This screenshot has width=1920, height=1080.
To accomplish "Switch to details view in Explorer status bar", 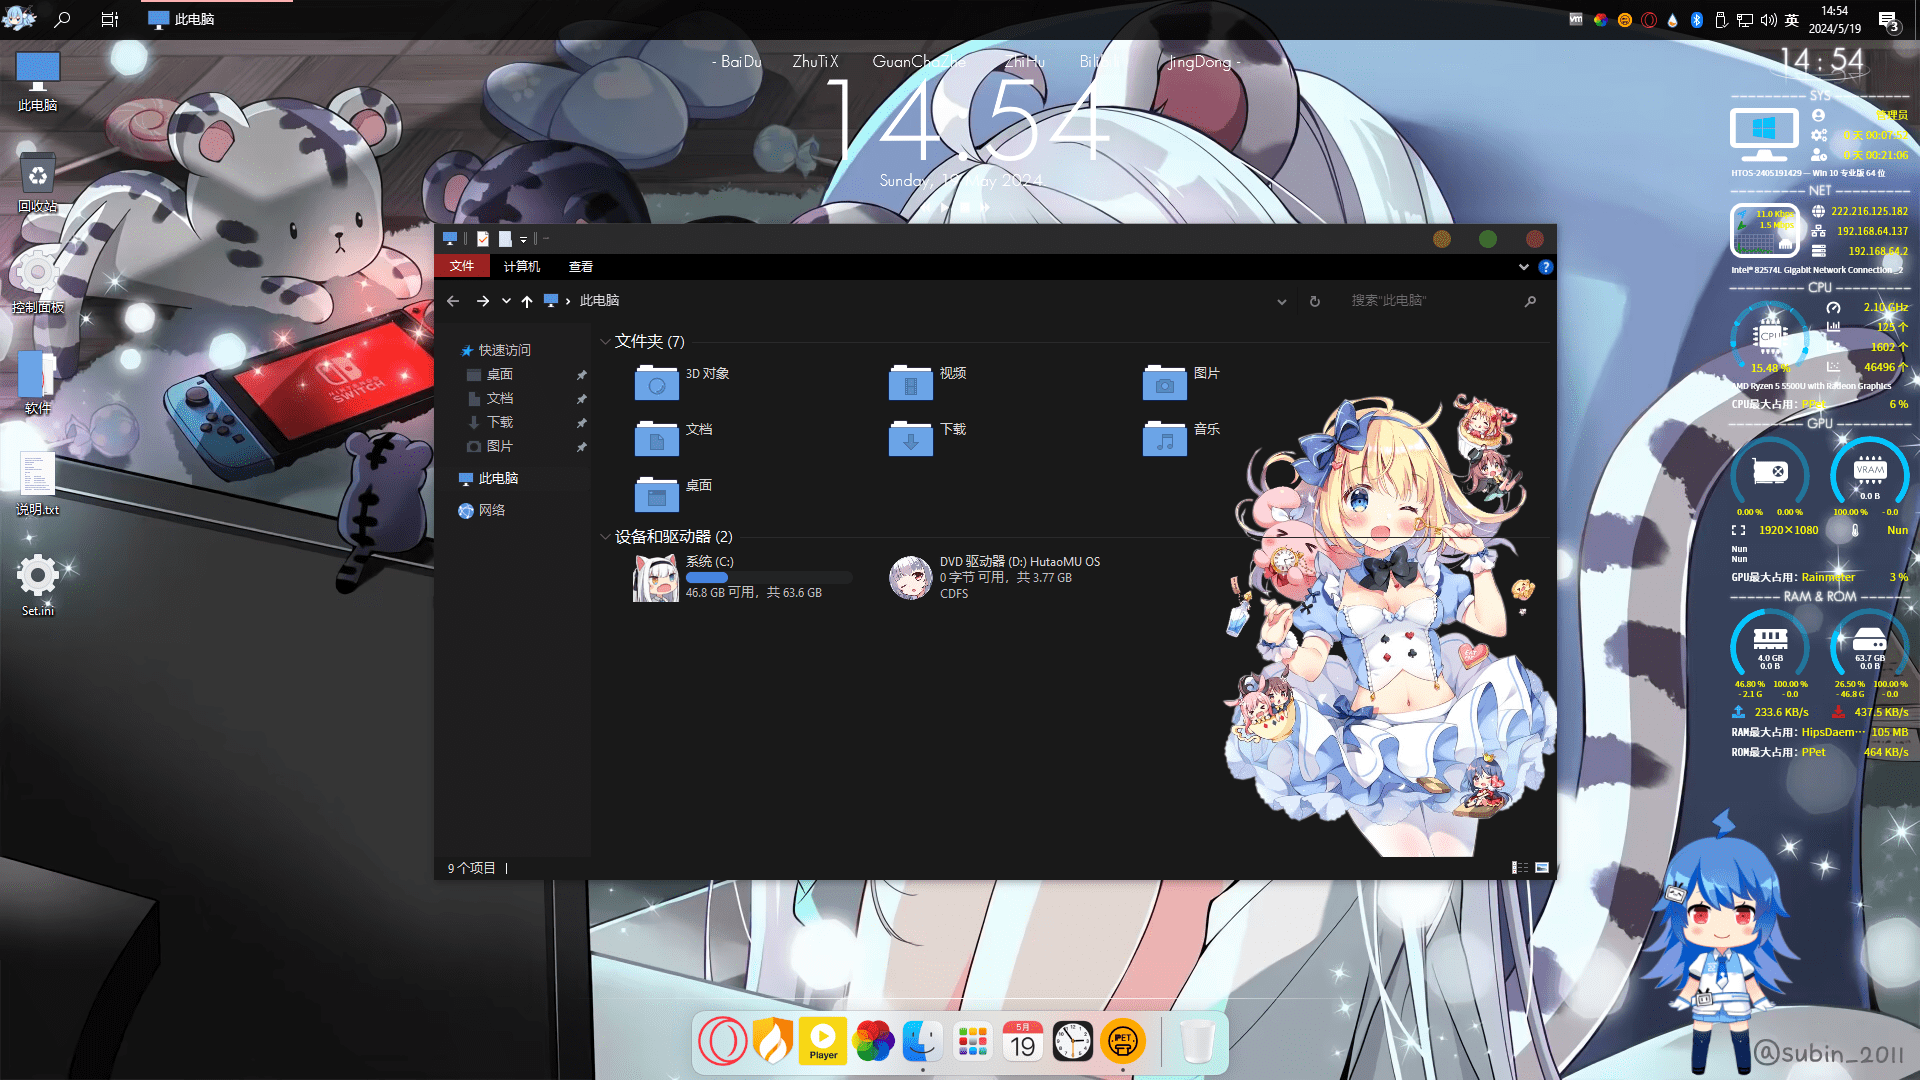I will pos(1520,868).
